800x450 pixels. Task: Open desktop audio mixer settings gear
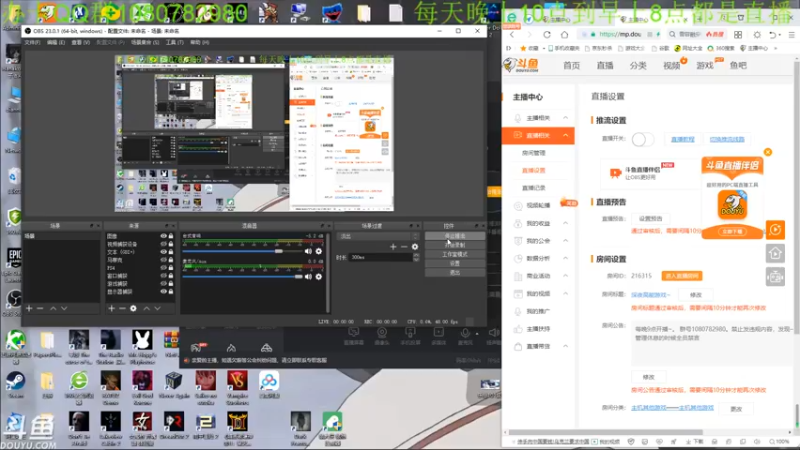pyautogui.click(x=319, y=251)
